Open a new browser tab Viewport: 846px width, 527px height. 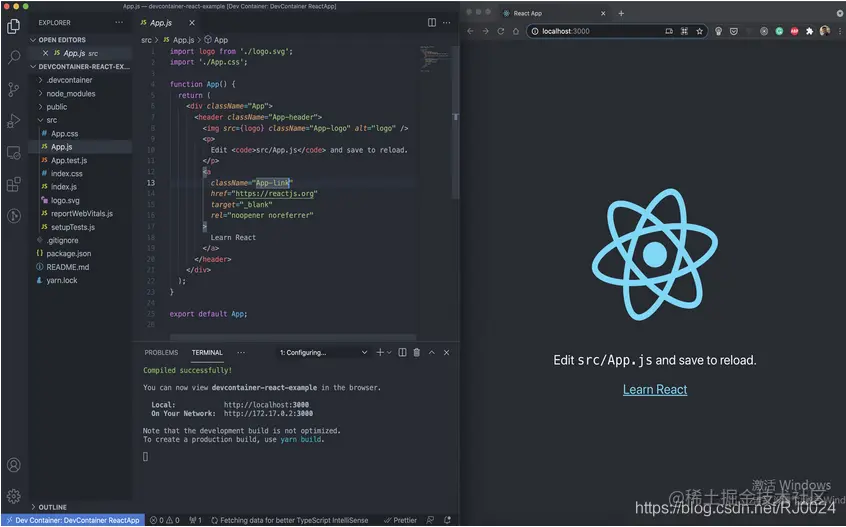pyautogui.click(x=621, y=13)
